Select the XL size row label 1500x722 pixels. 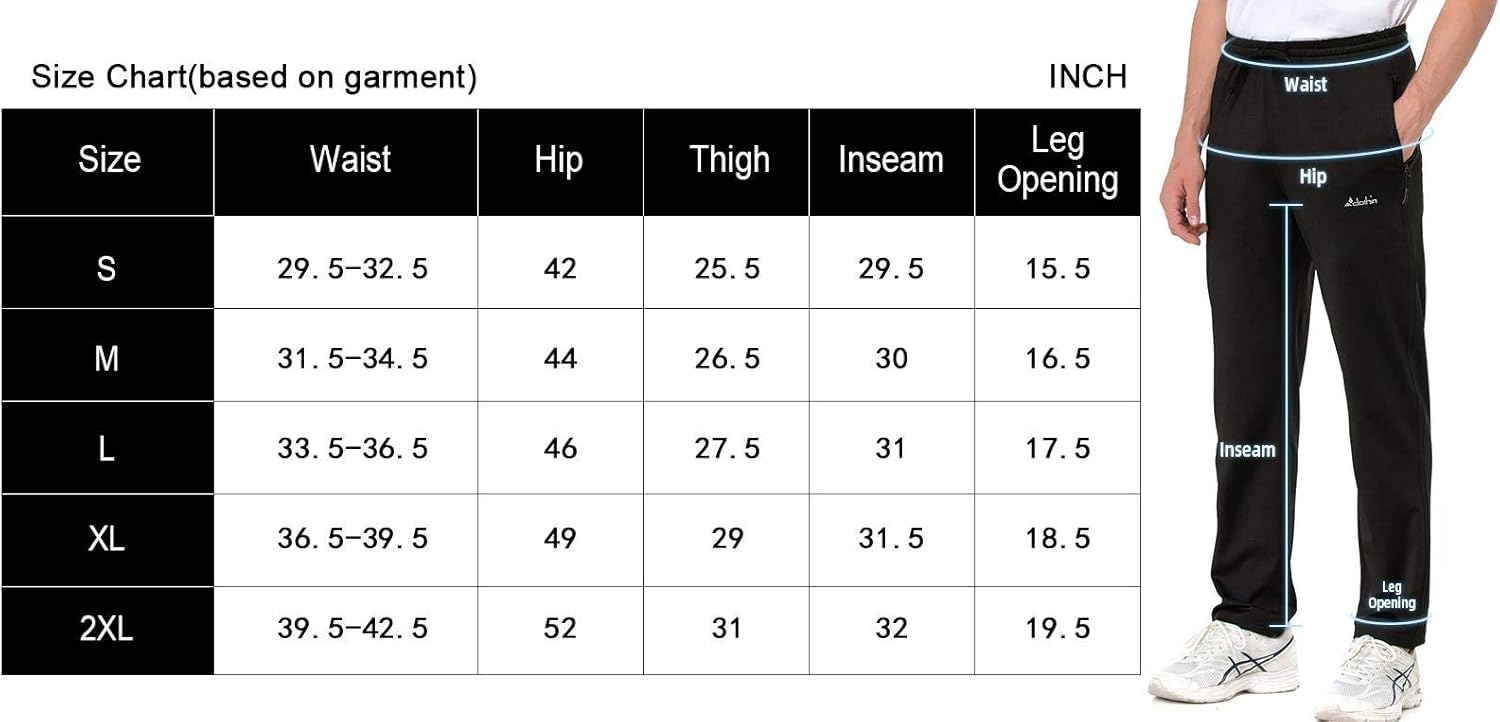106,539
